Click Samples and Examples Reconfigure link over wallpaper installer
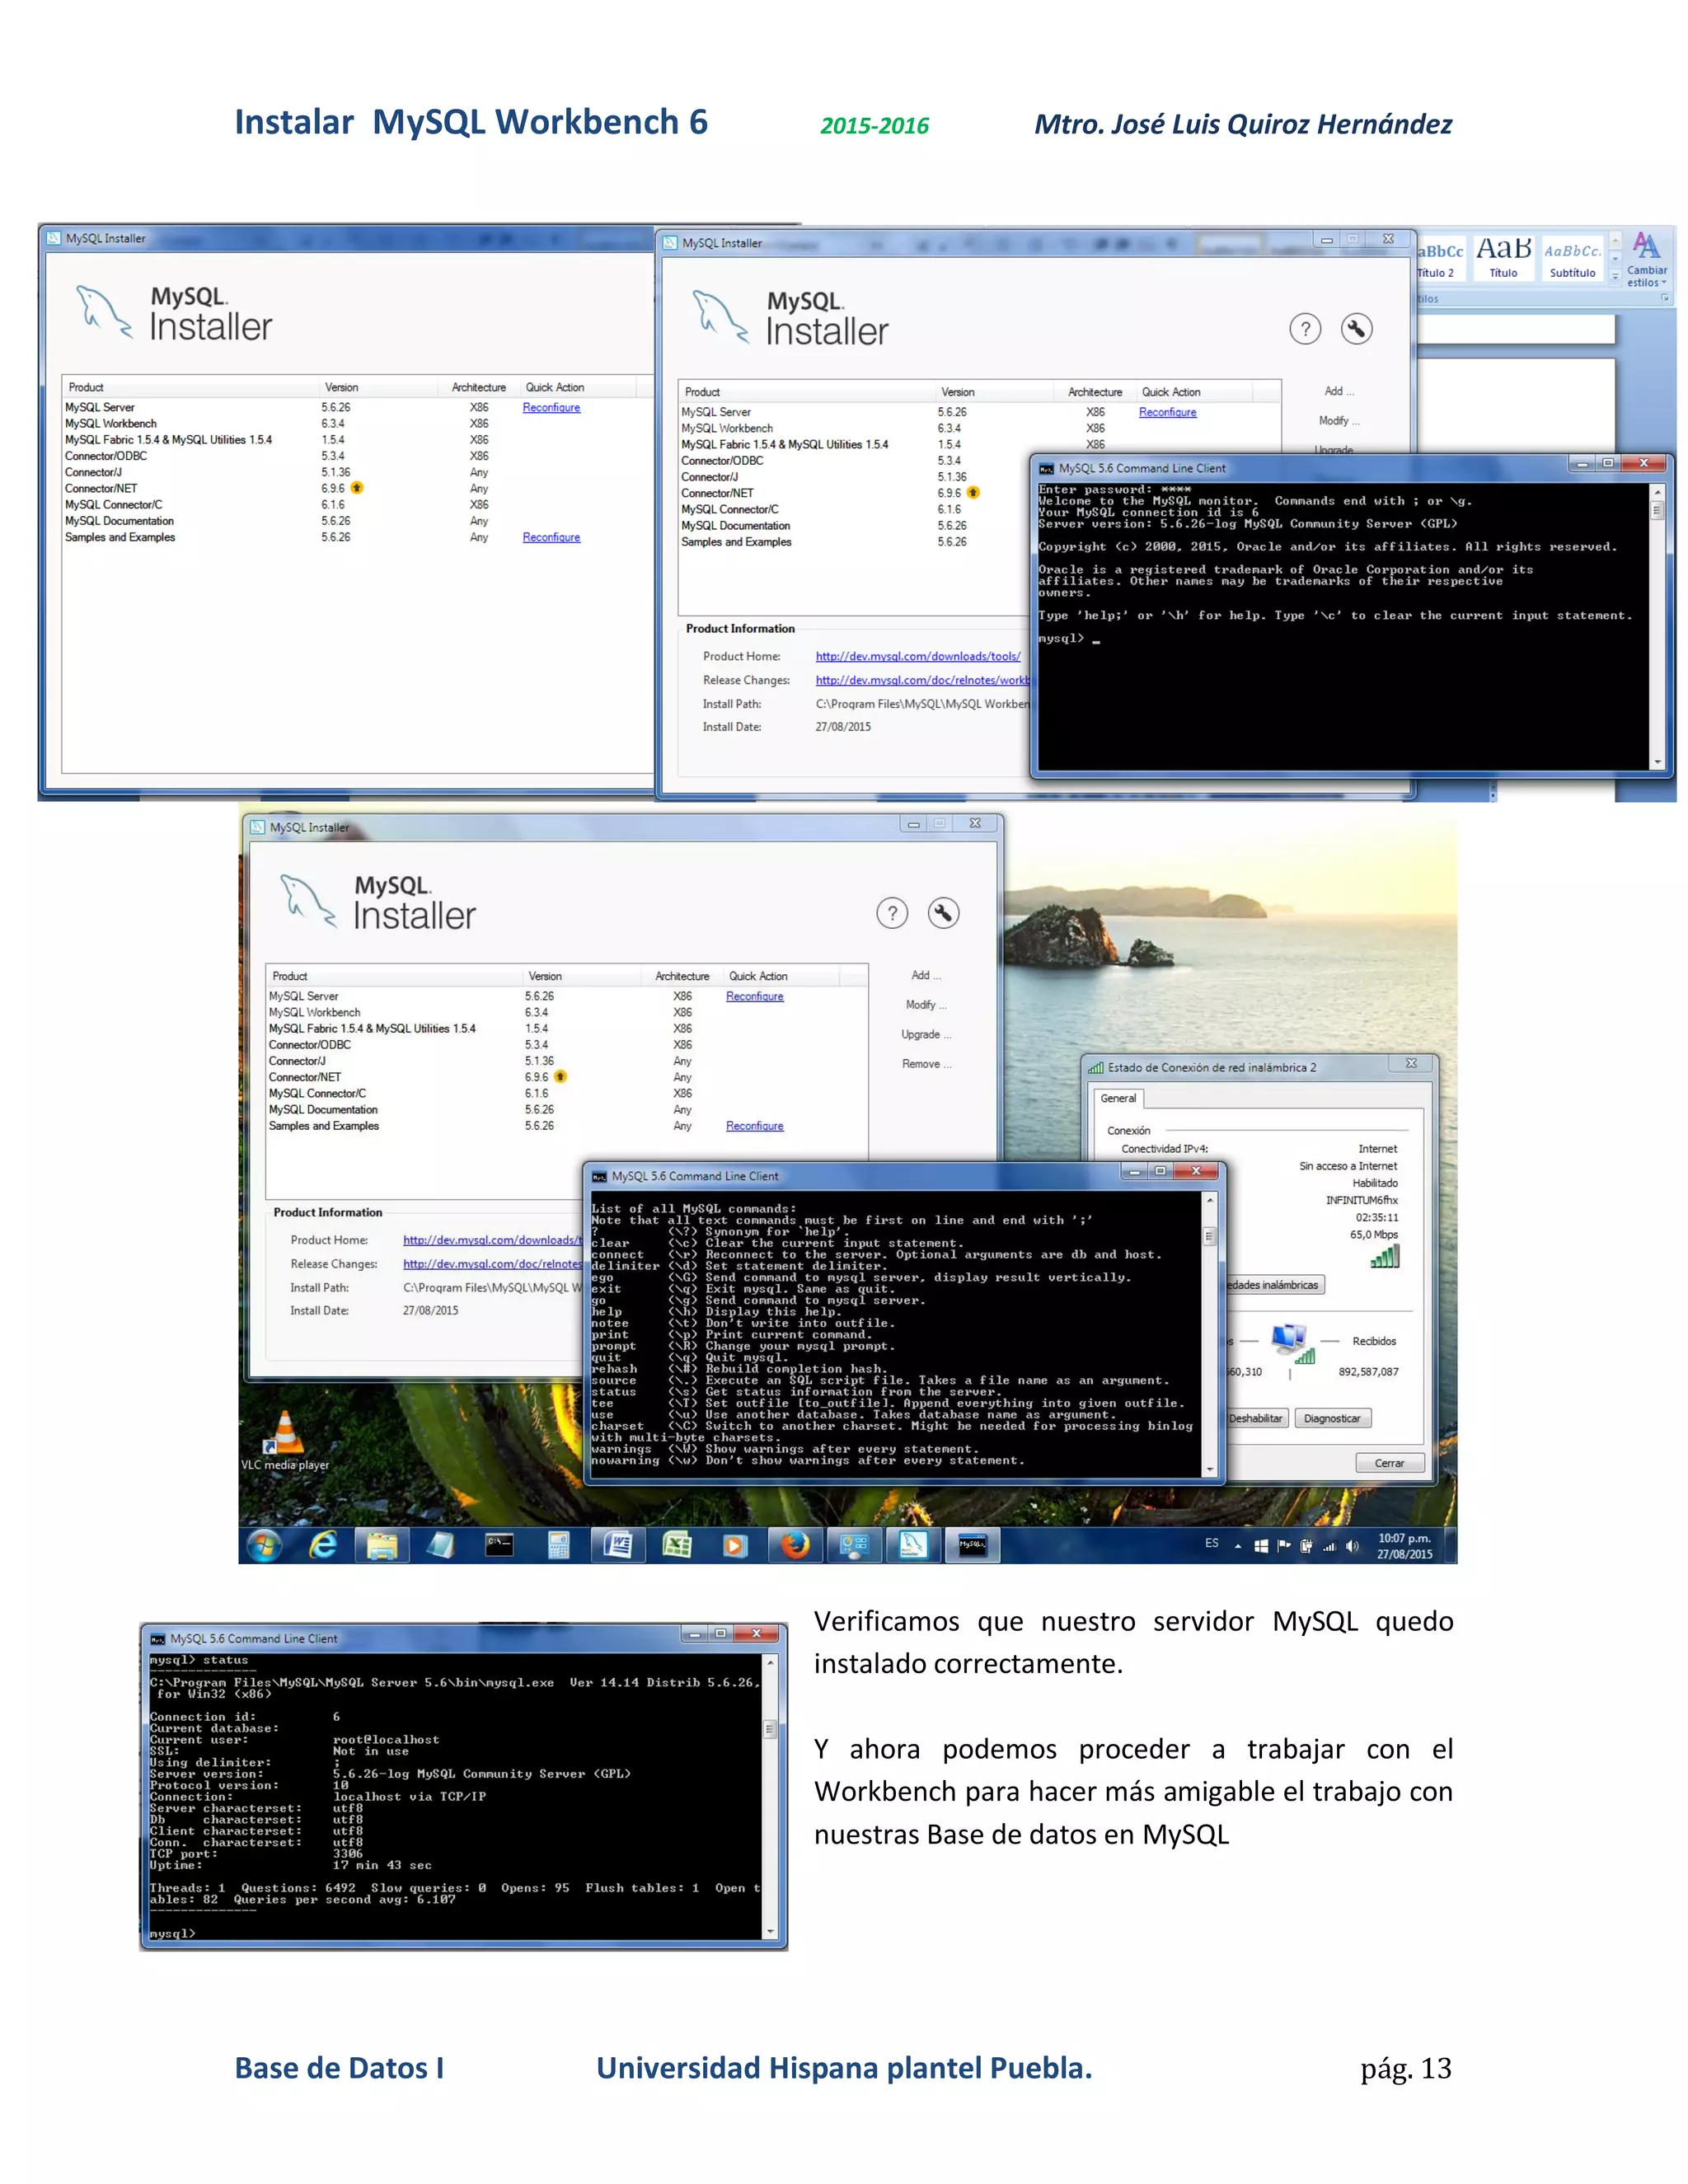This screenshot has width=1688, height=2184. pyautogui.click(x=754, y=1126)
